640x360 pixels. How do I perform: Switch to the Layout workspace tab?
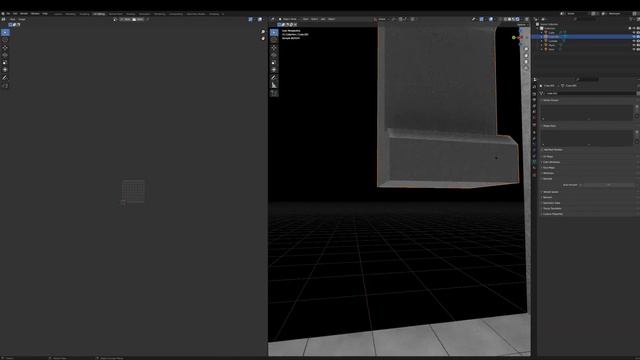click(58, 14)
